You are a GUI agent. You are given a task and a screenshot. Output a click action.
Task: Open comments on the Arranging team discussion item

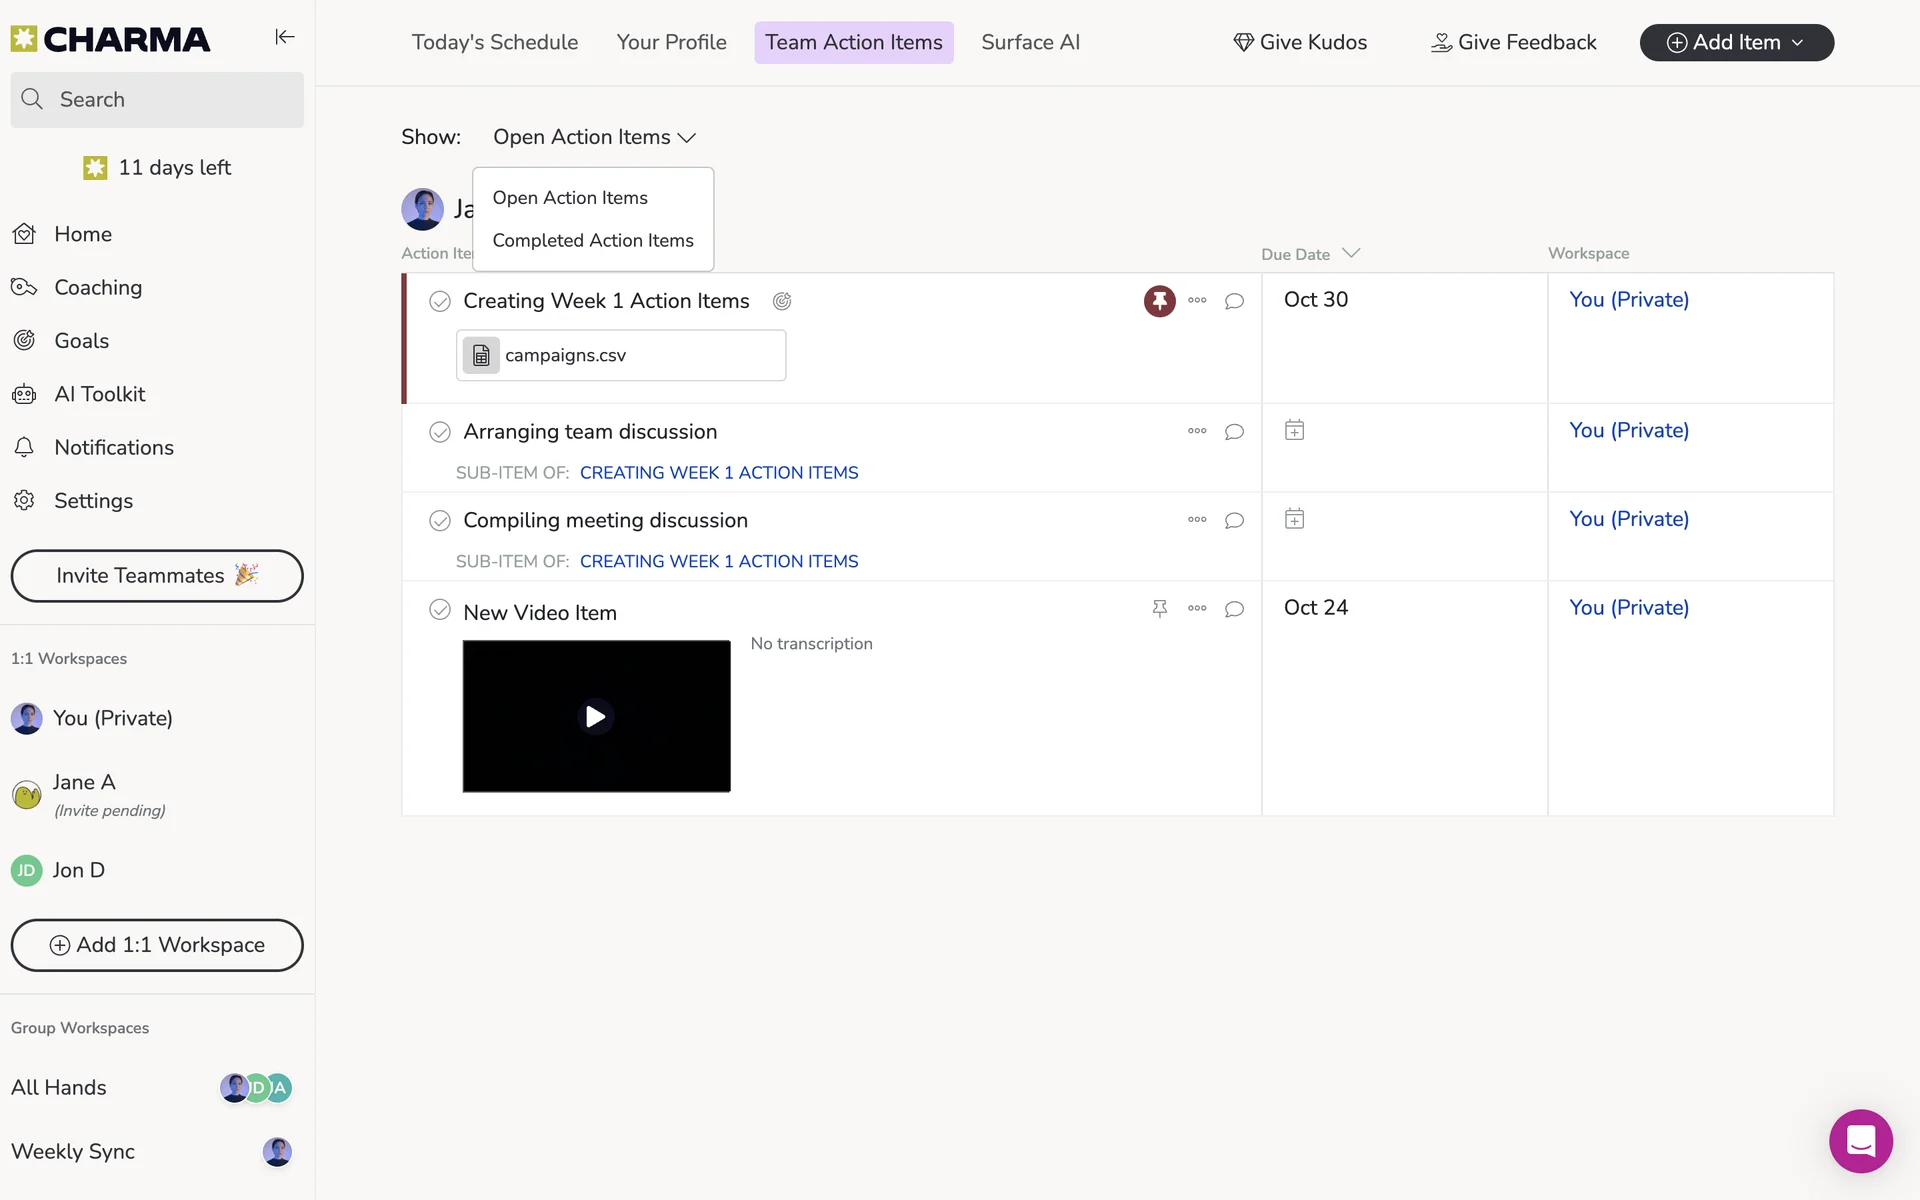[x=1234, y=432]
